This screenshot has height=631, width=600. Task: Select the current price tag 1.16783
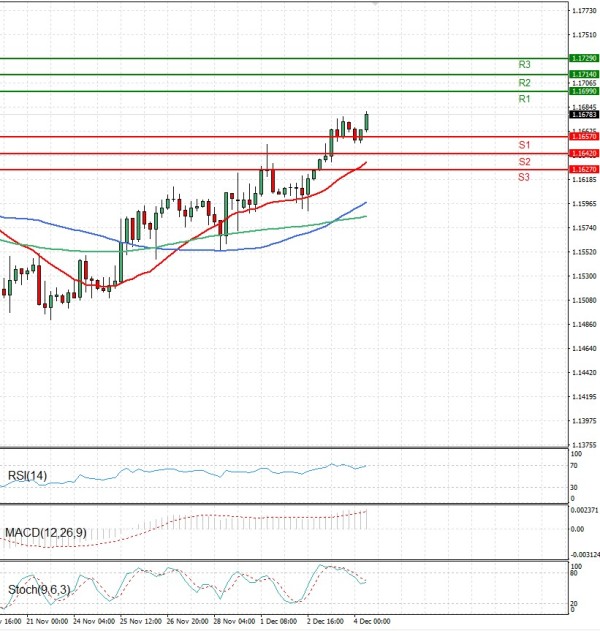(583, 115)
